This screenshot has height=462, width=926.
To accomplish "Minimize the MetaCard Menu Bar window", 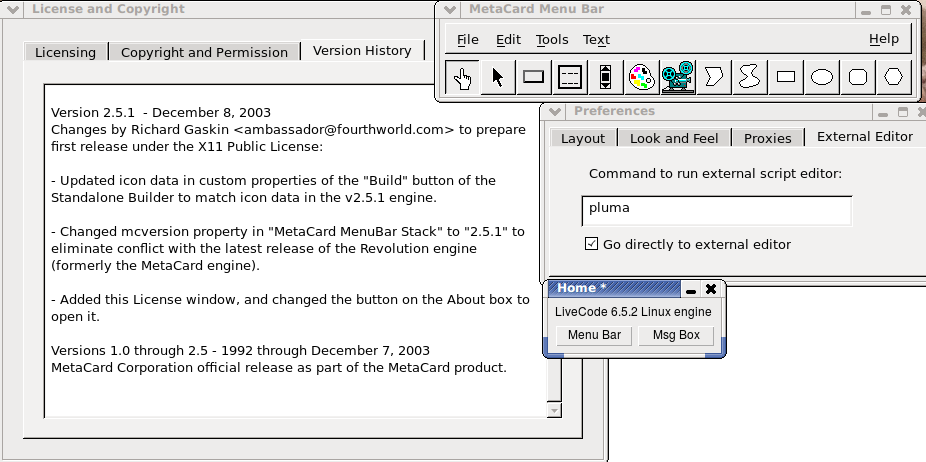I will click(x=866, y=11).
